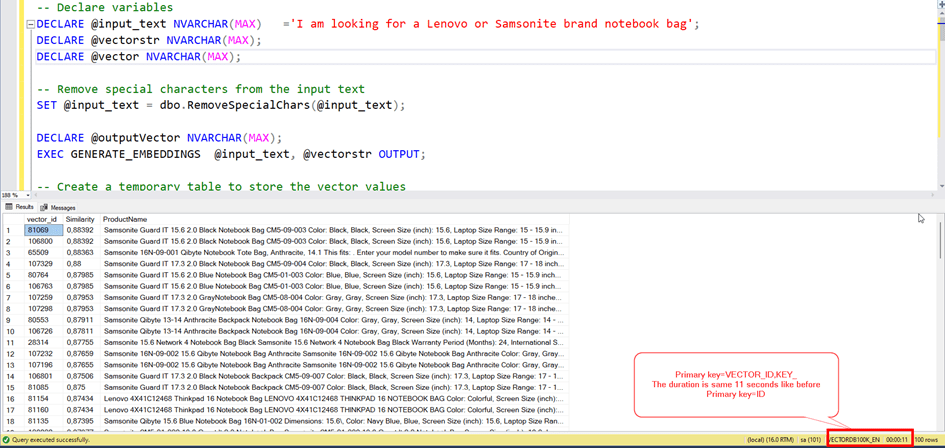Screen dimensions: 945x448
Task: Open the 188 % zoom level dropdown
Action: [27, 195]
